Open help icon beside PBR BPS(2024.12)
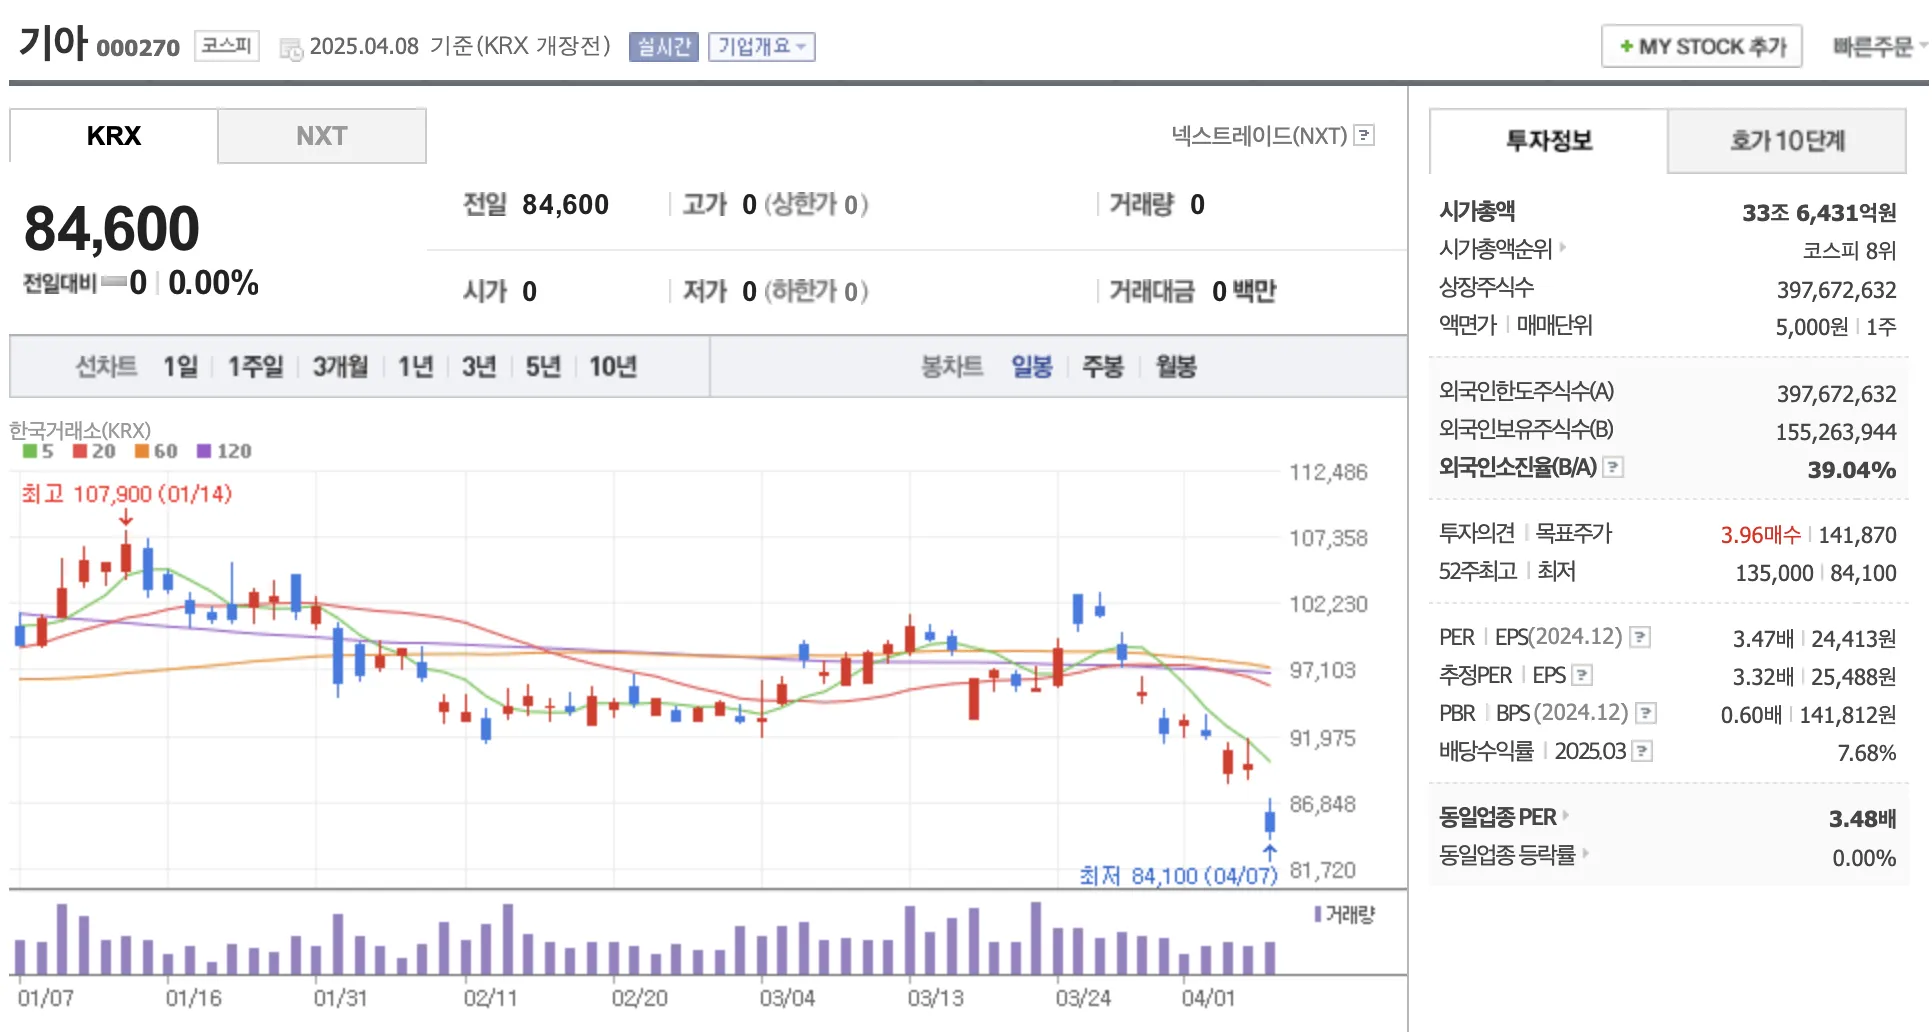 point(1646,713)
